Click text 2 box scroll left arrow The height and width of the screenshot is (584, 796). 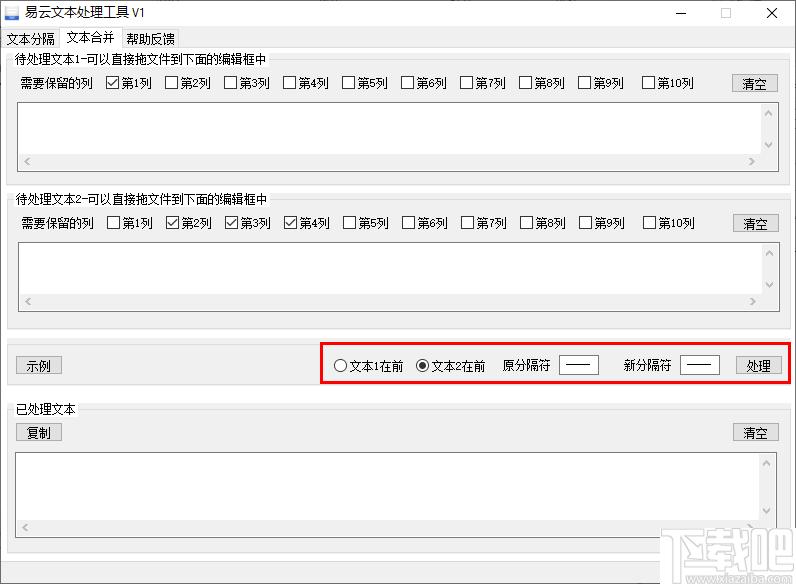tap(28, 302)
